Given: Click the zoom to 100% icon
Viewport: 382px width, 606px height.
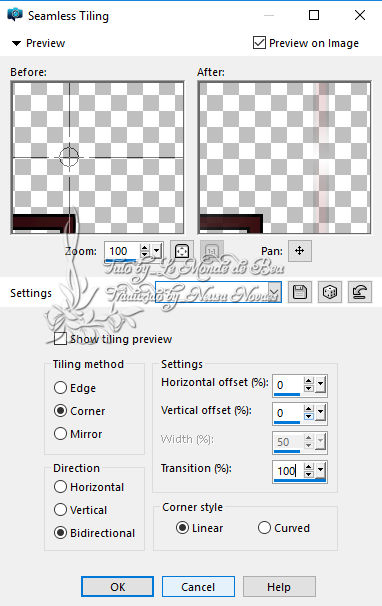Looking at the screenshot, I should click(212, 251).
